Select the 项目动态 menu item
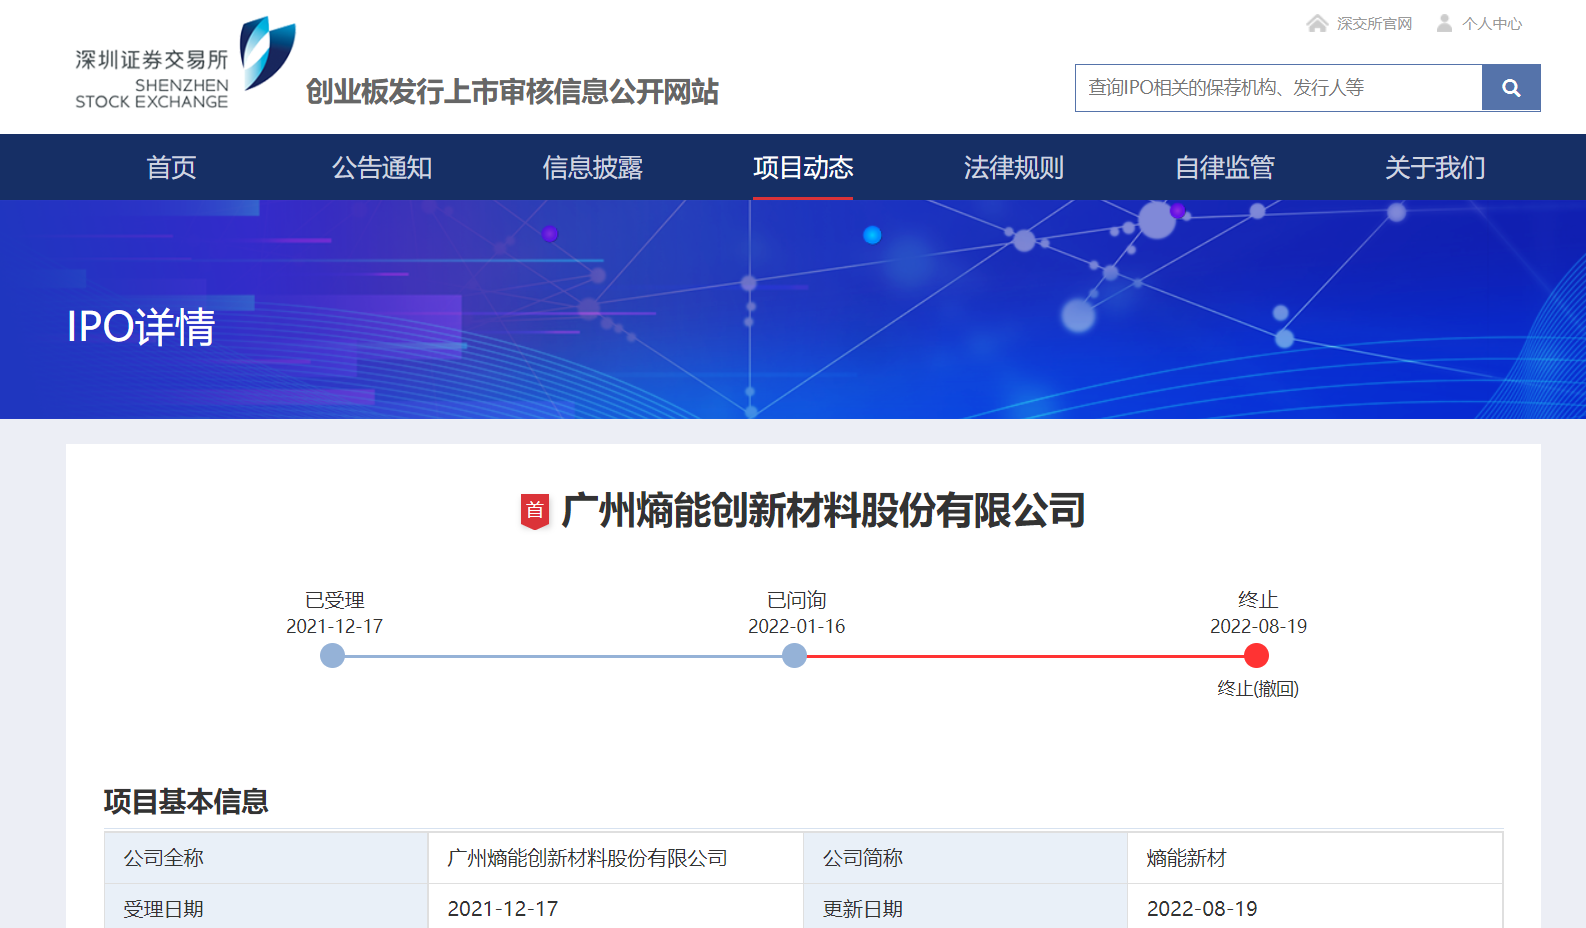This screenshot has height=928, width=1586. click(803, 167)
